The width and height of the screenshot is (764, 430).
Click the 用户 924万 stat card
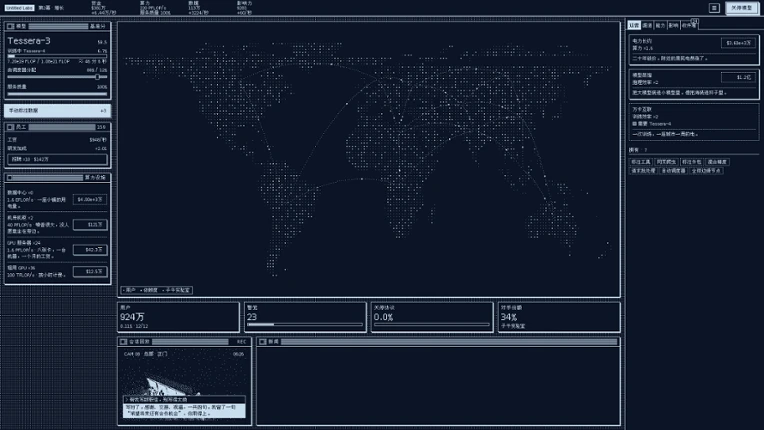click(178, 318)
